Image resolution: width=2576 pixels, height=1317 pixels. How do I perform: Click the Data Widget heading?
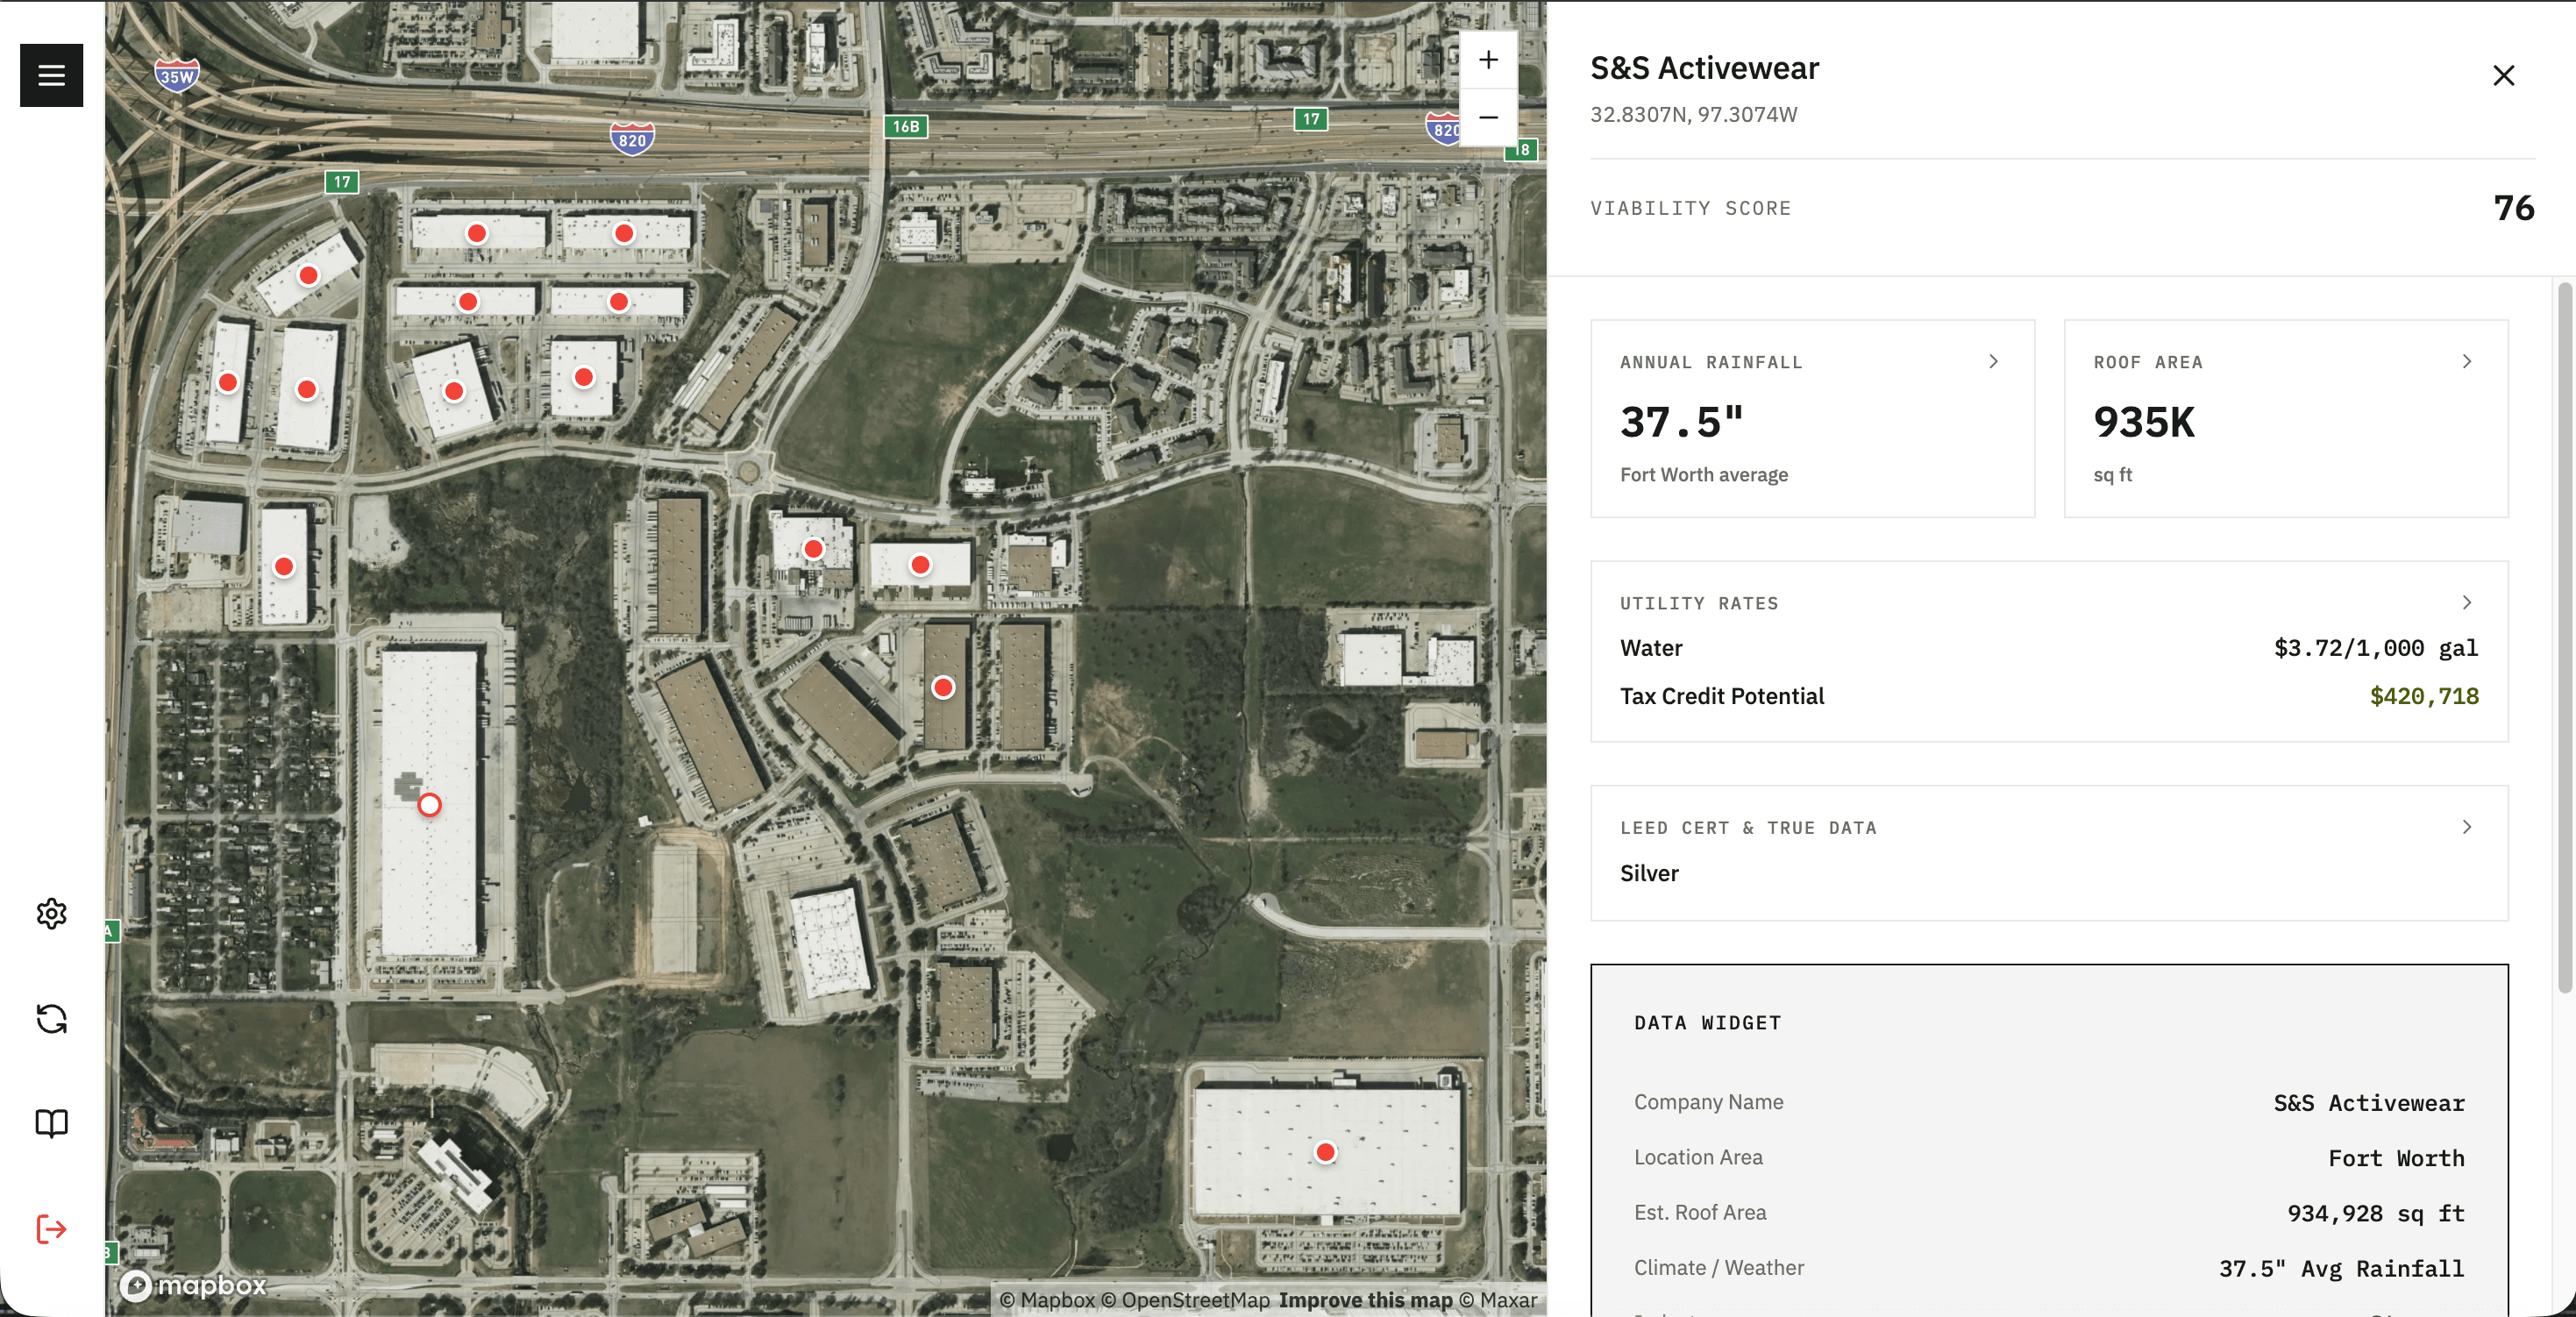click(x=1707, y=1022)
